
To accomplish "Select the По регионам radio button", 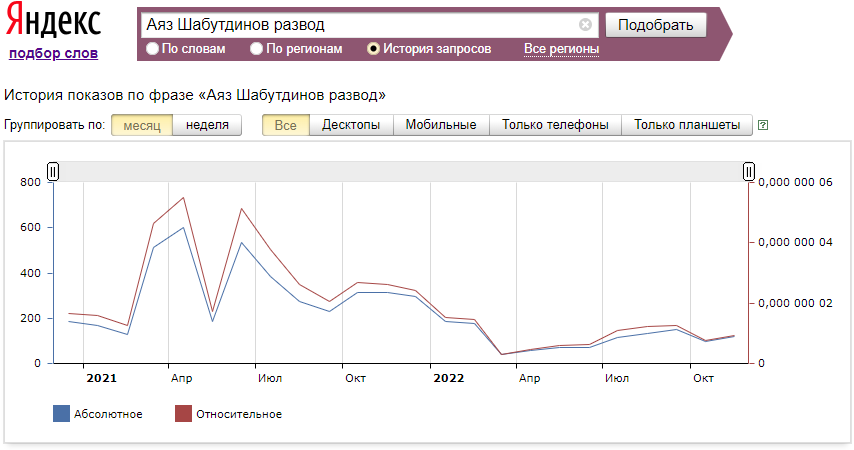I will click(257, 48).
